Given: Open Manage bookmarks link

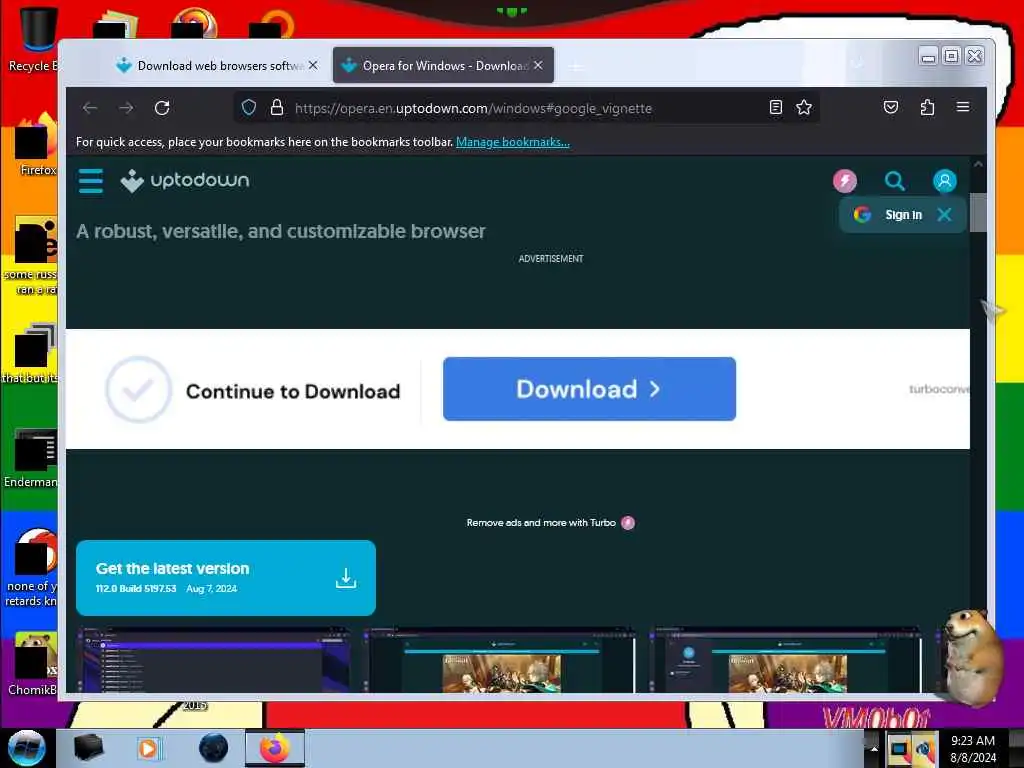Looking at the screenshot, I should 513,142.
